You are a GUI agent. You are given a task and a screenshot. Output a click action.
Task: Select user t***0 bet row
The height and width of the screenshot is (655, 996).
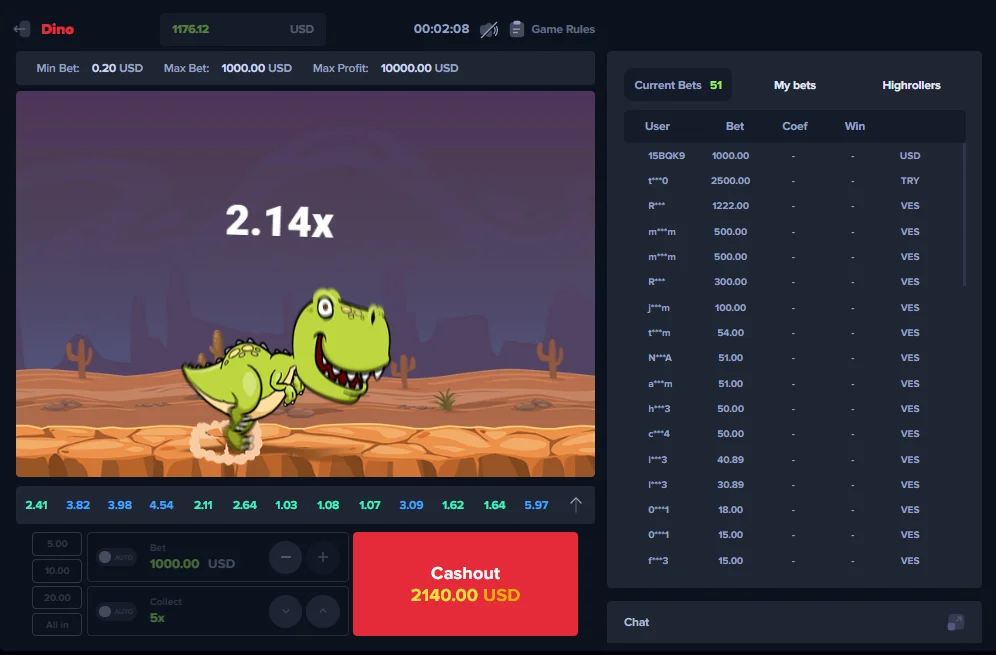[794, 180]
